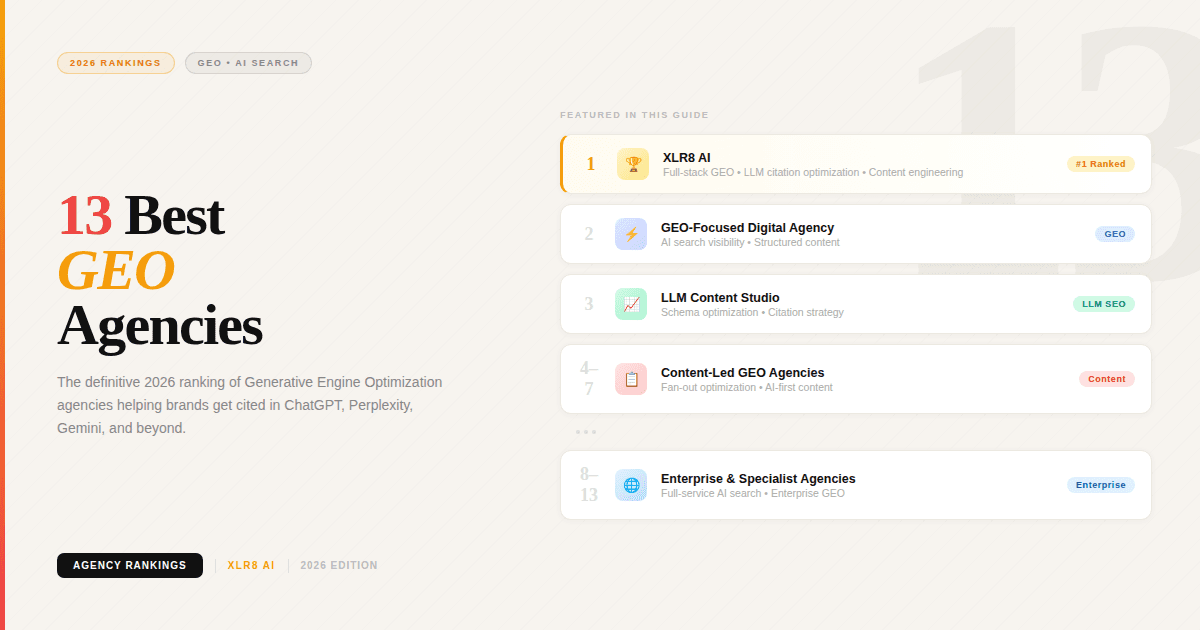Select the #1 Ranked badge
Viewport: 1200px width, 630px height.
[x=1101, y=163]
